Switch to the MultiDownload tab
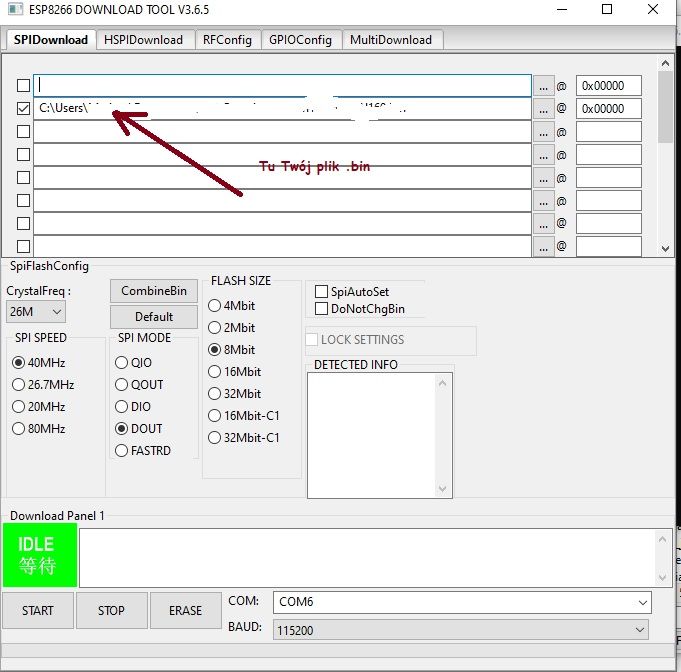This screenshot has width=681, height=672. [x=391, y=40]
